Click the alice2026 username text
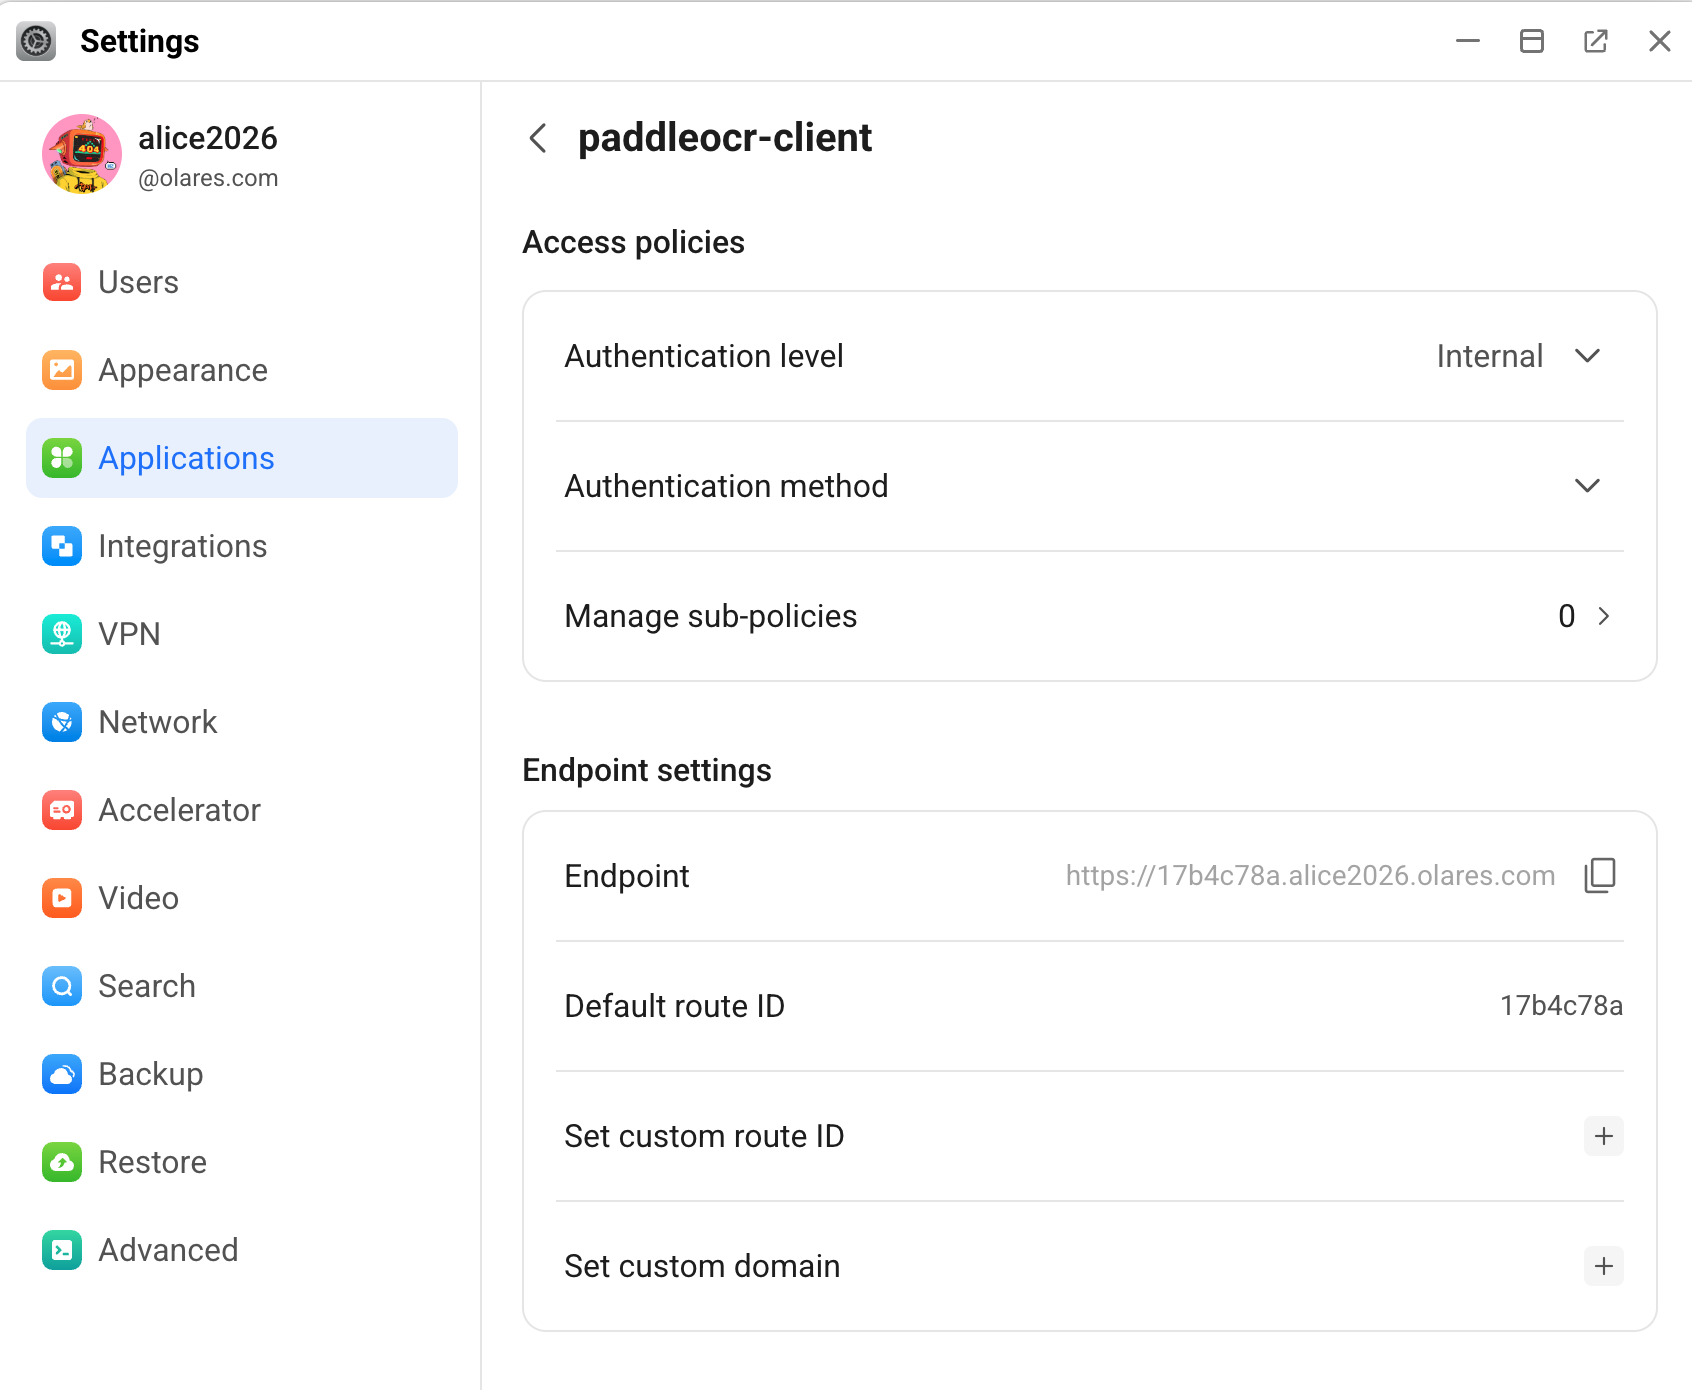1692x1390 pixels. pyautogui.click(x=208, y=138)
